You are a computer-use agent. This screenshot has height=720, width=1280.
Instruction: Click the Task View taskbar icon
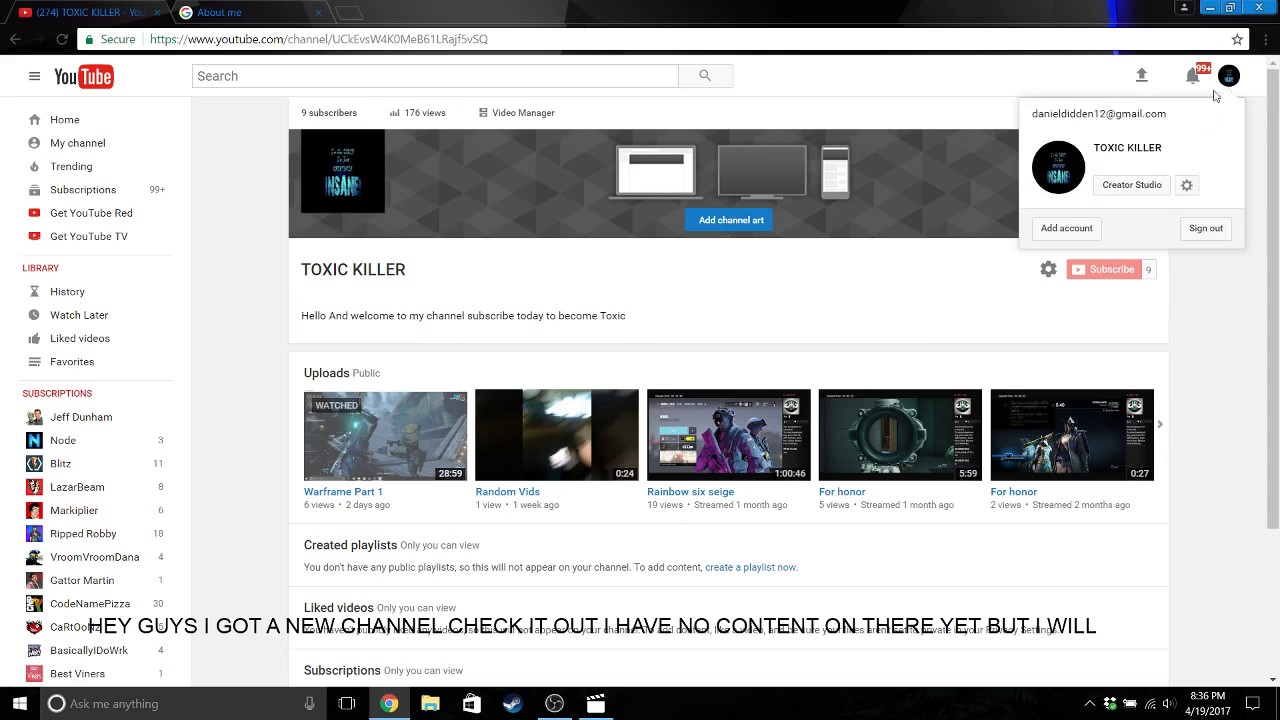pos(347,704)
